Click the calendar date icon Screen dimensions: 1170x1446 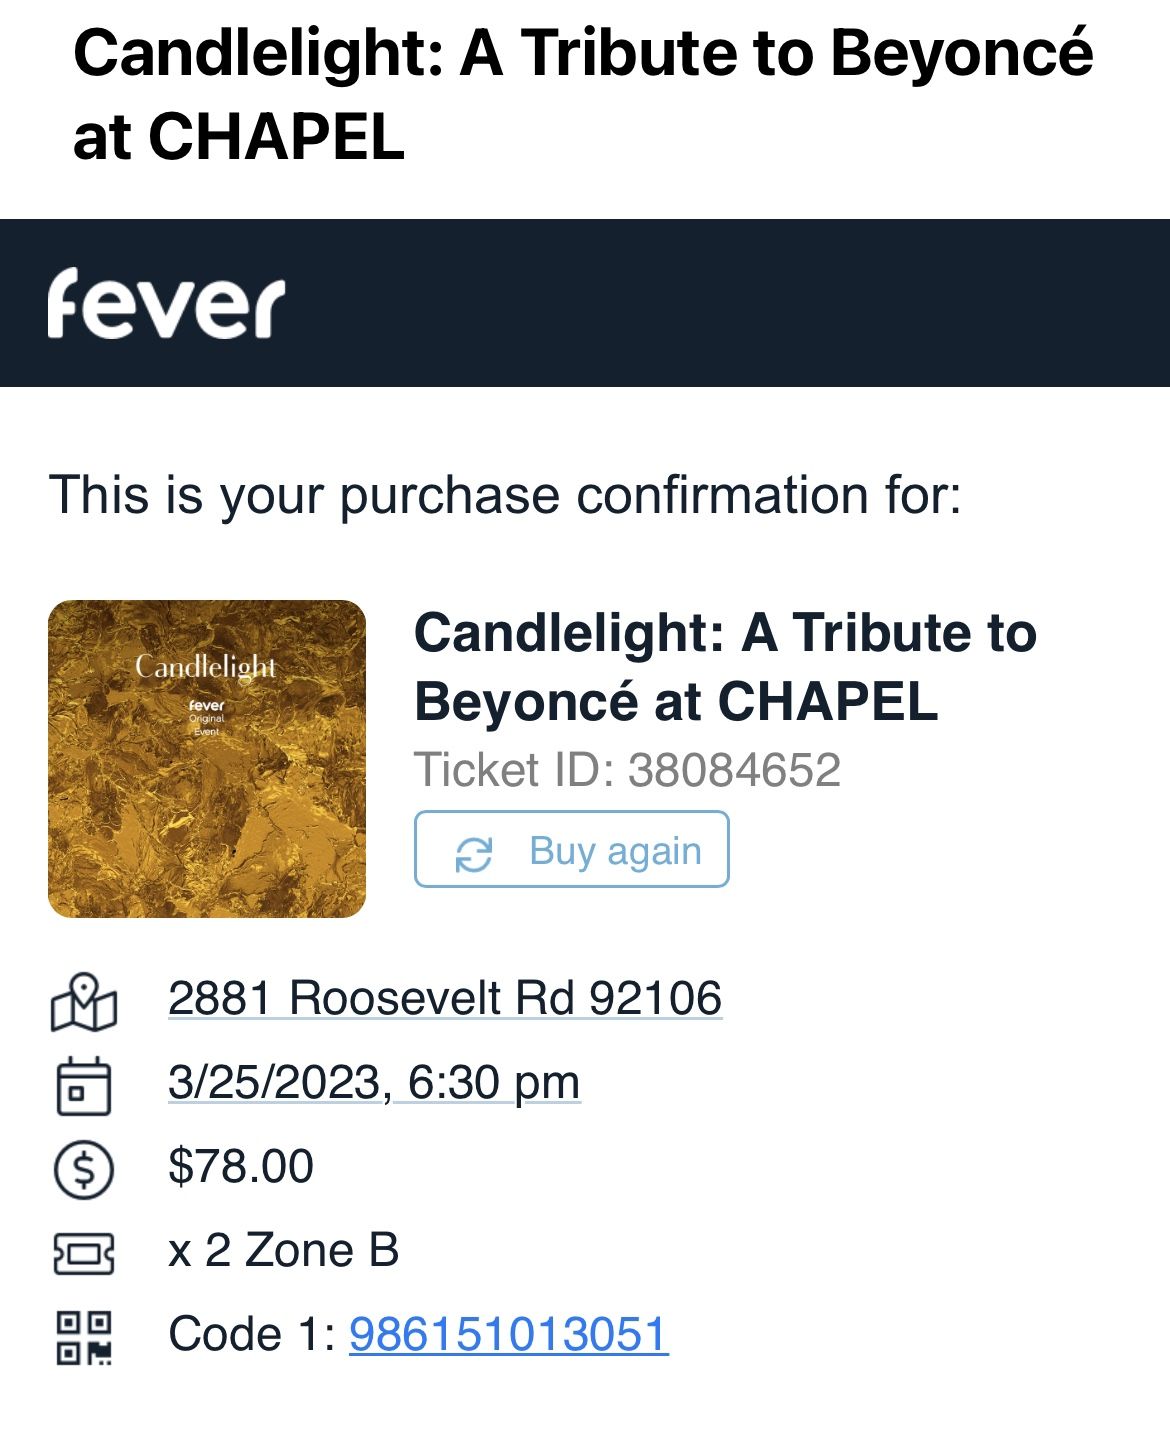pyautogui.click(x=84, y=1085)
